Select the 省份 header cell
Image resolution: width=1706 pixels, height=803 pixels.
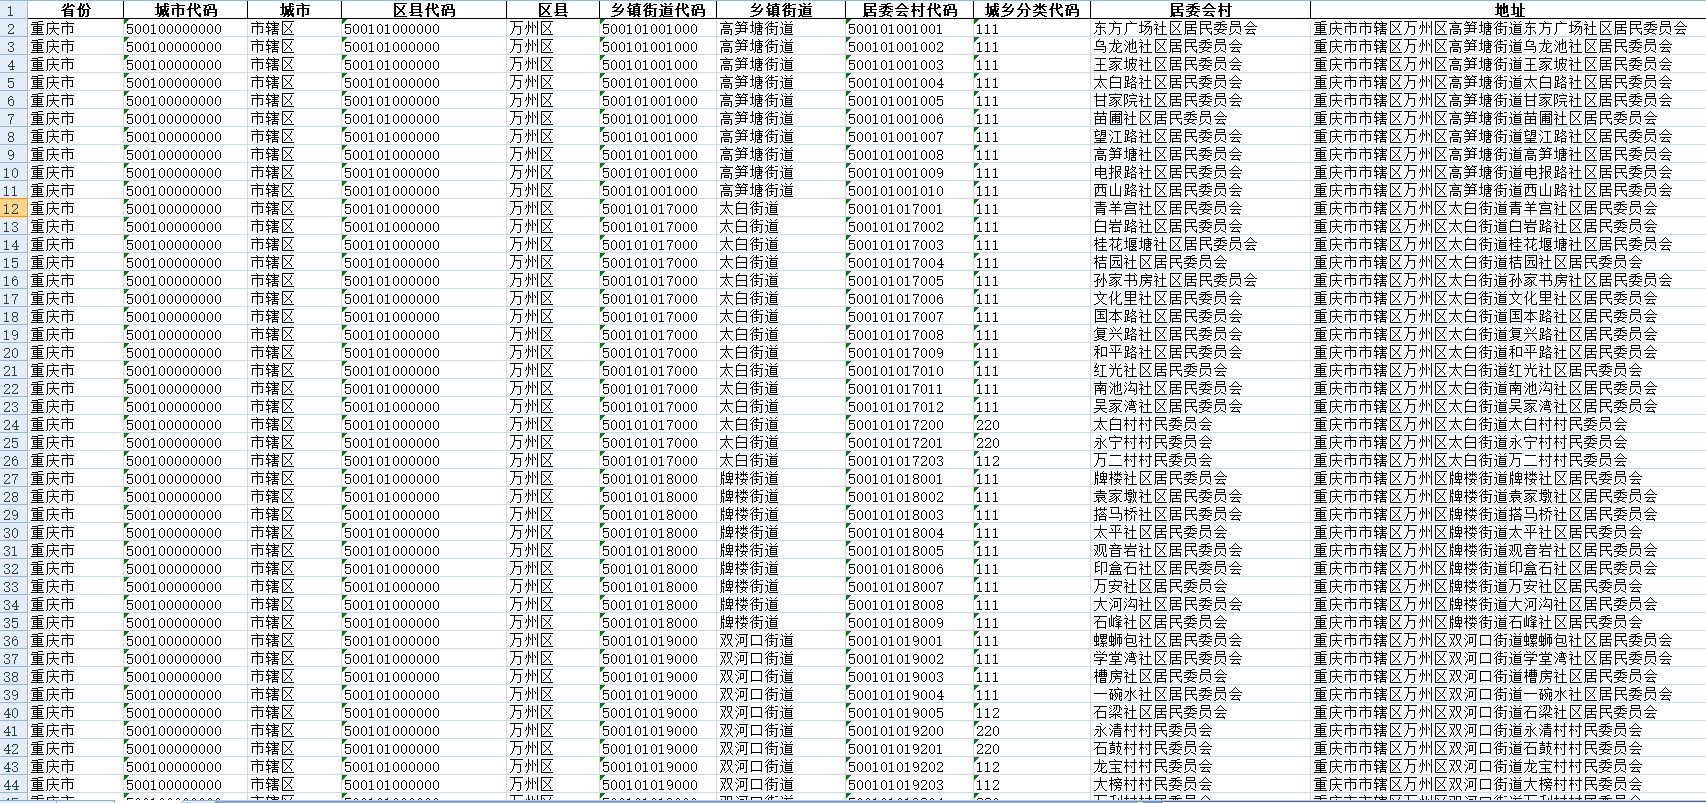[x=74, y=10]
